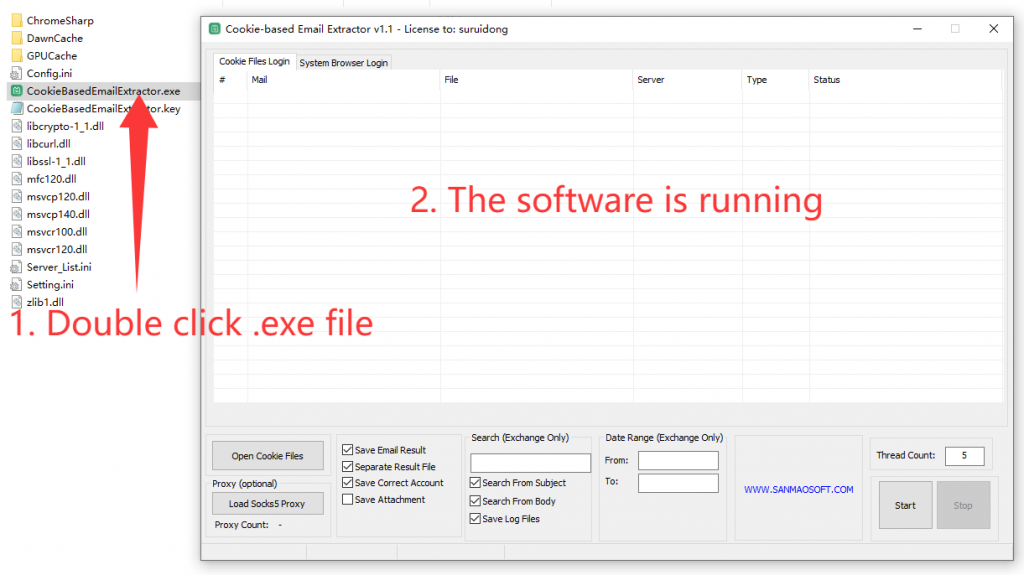Click the Thread Count input field

[x=964, y=456]
